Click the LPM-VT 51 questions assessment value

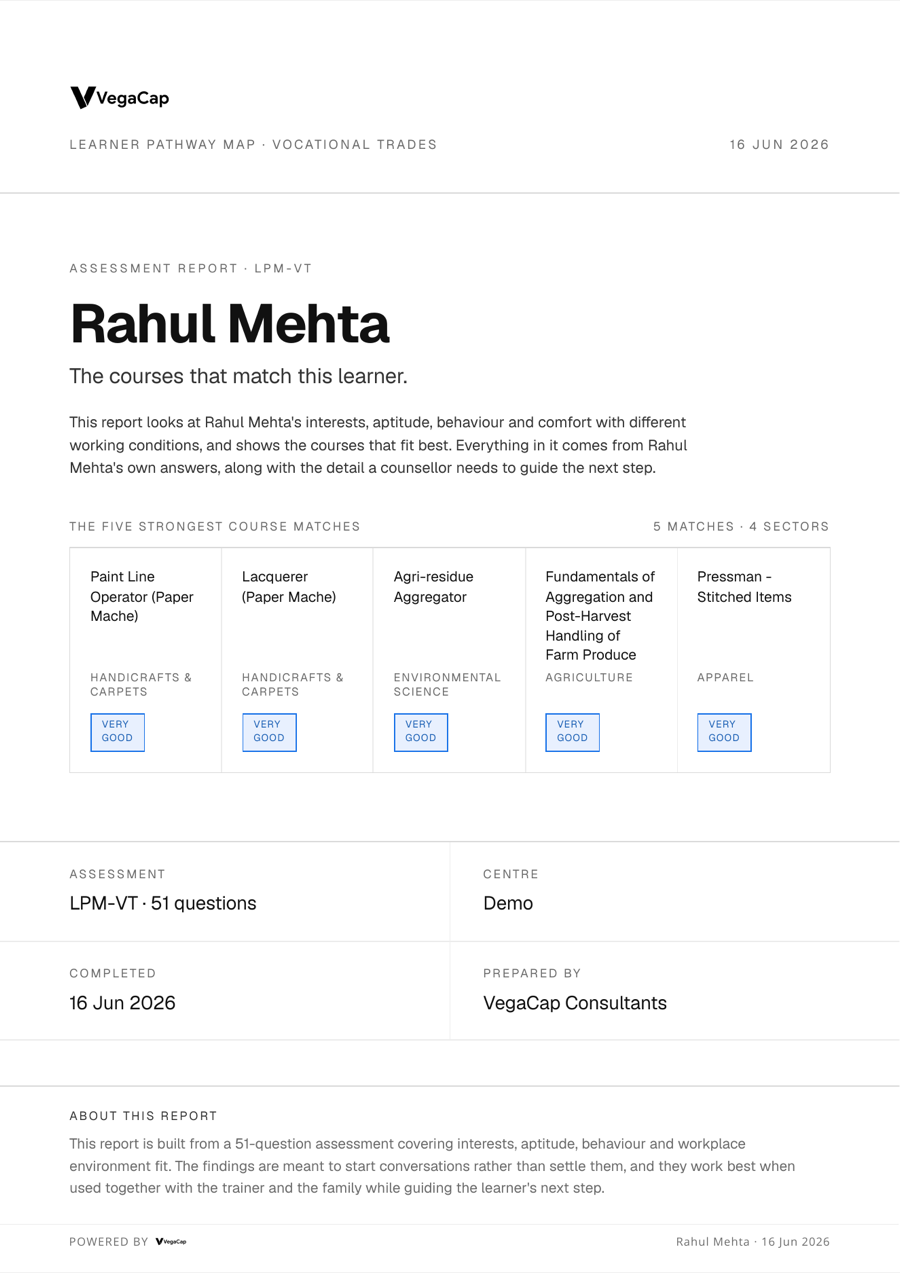pos(163,903)
